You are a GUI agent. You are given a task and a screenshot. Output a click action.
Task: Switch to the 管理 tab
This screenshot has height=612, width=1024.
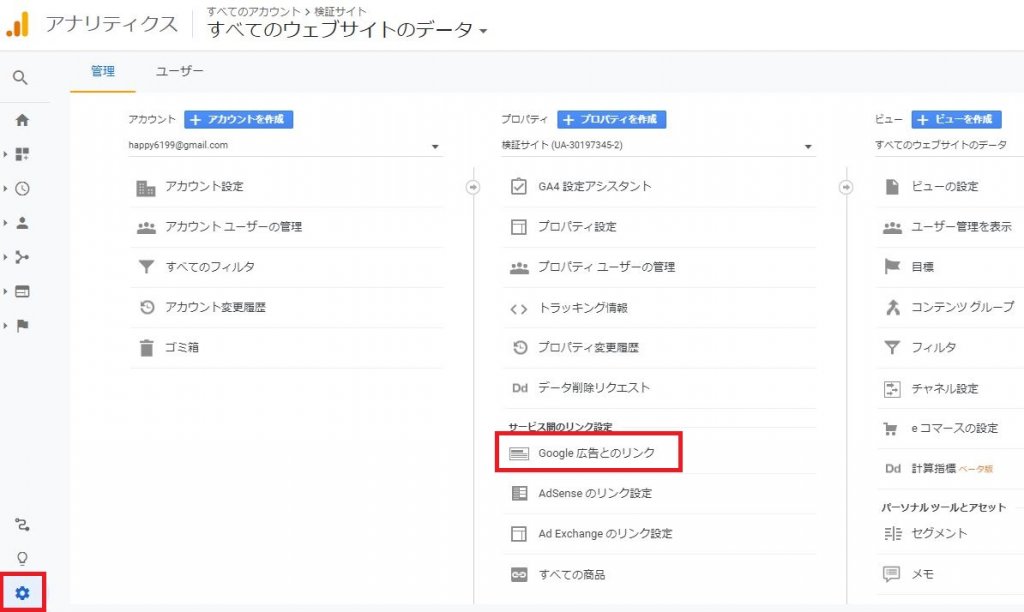click(x=103, y=71)
